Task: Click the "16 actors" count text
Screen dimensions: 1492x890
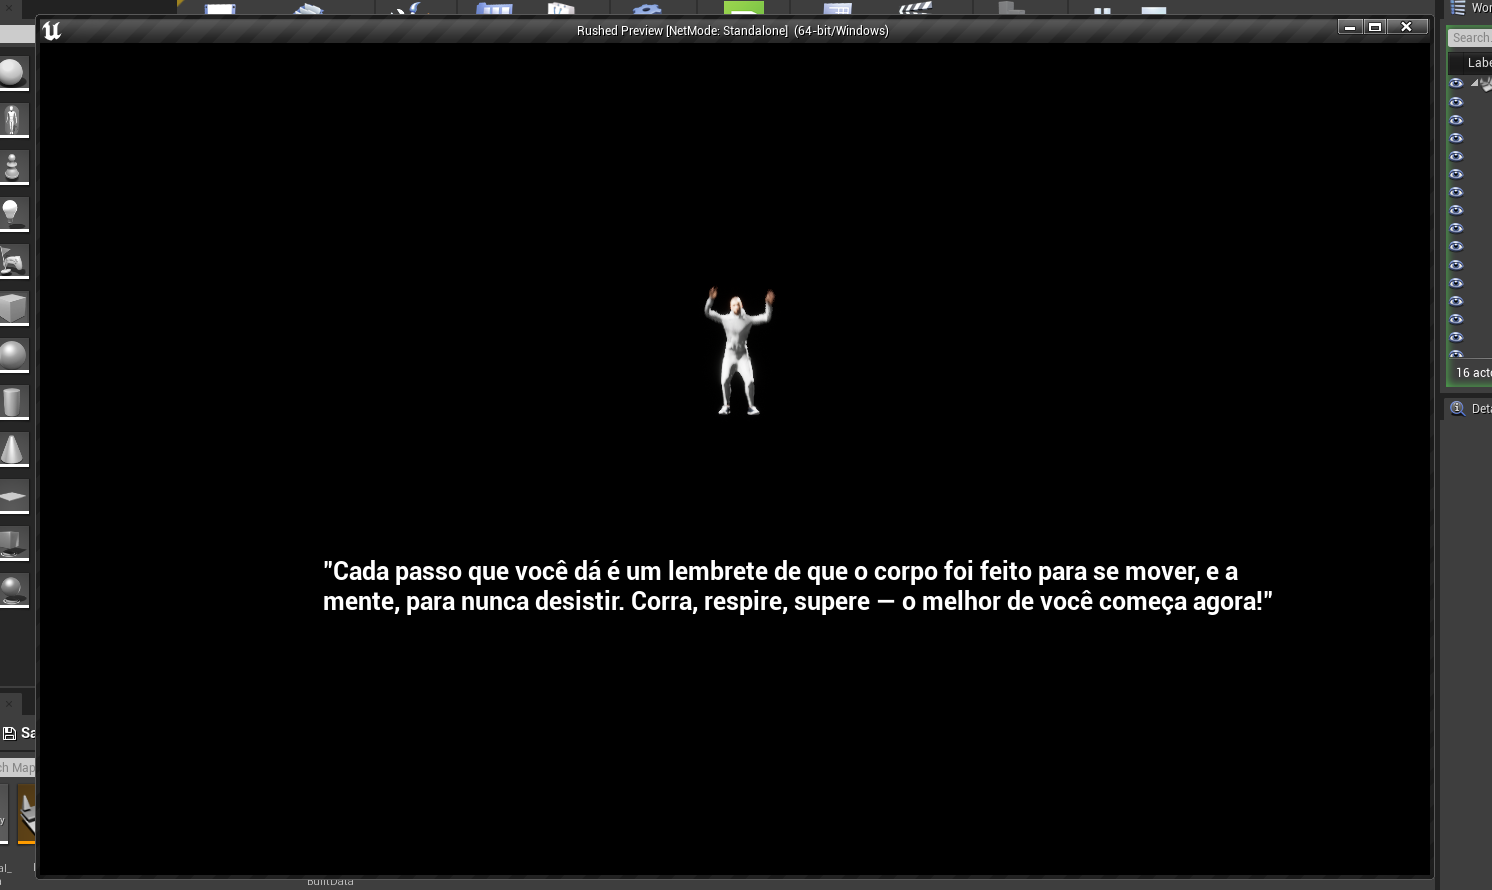Action: (x=1474, y=373)
